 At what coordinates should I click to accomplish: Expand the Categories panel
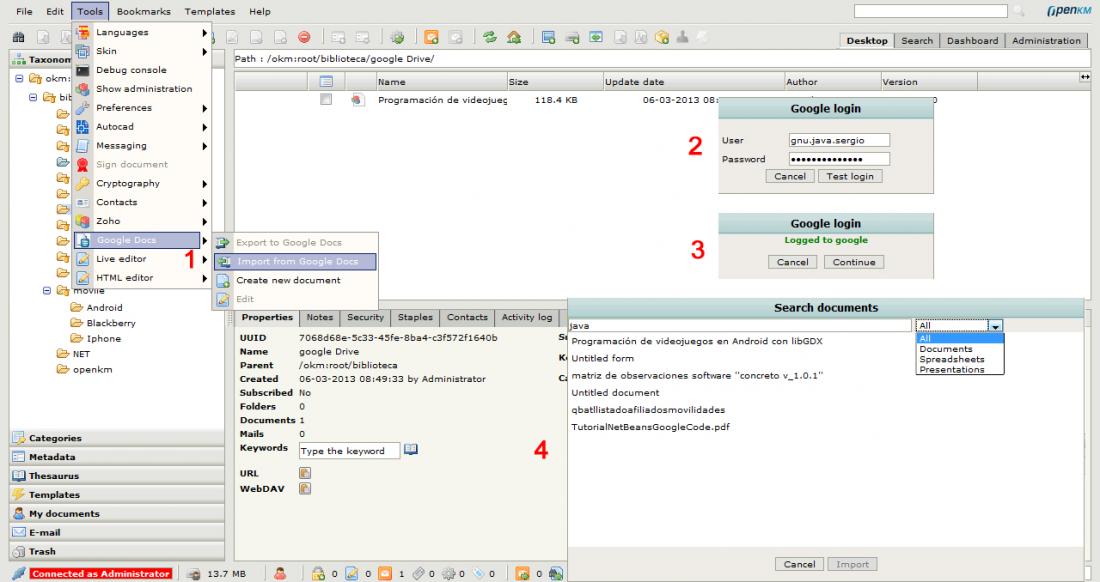click(x=117, y=438)
